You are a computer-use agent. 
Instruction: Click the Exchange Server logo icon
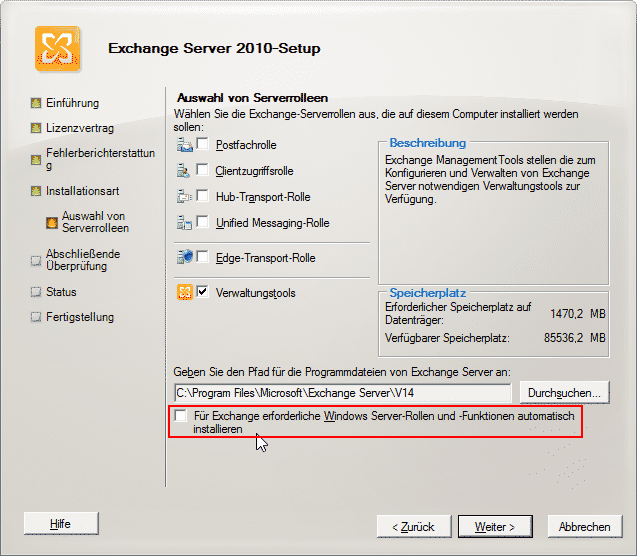click(57, 49)
